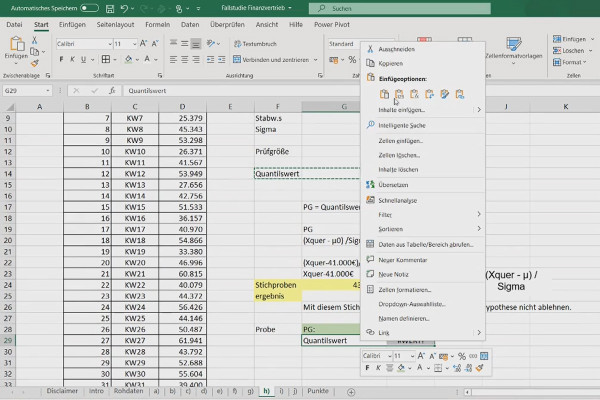
Task: Expand the Sortieren submenu
Action: (423, 229)
